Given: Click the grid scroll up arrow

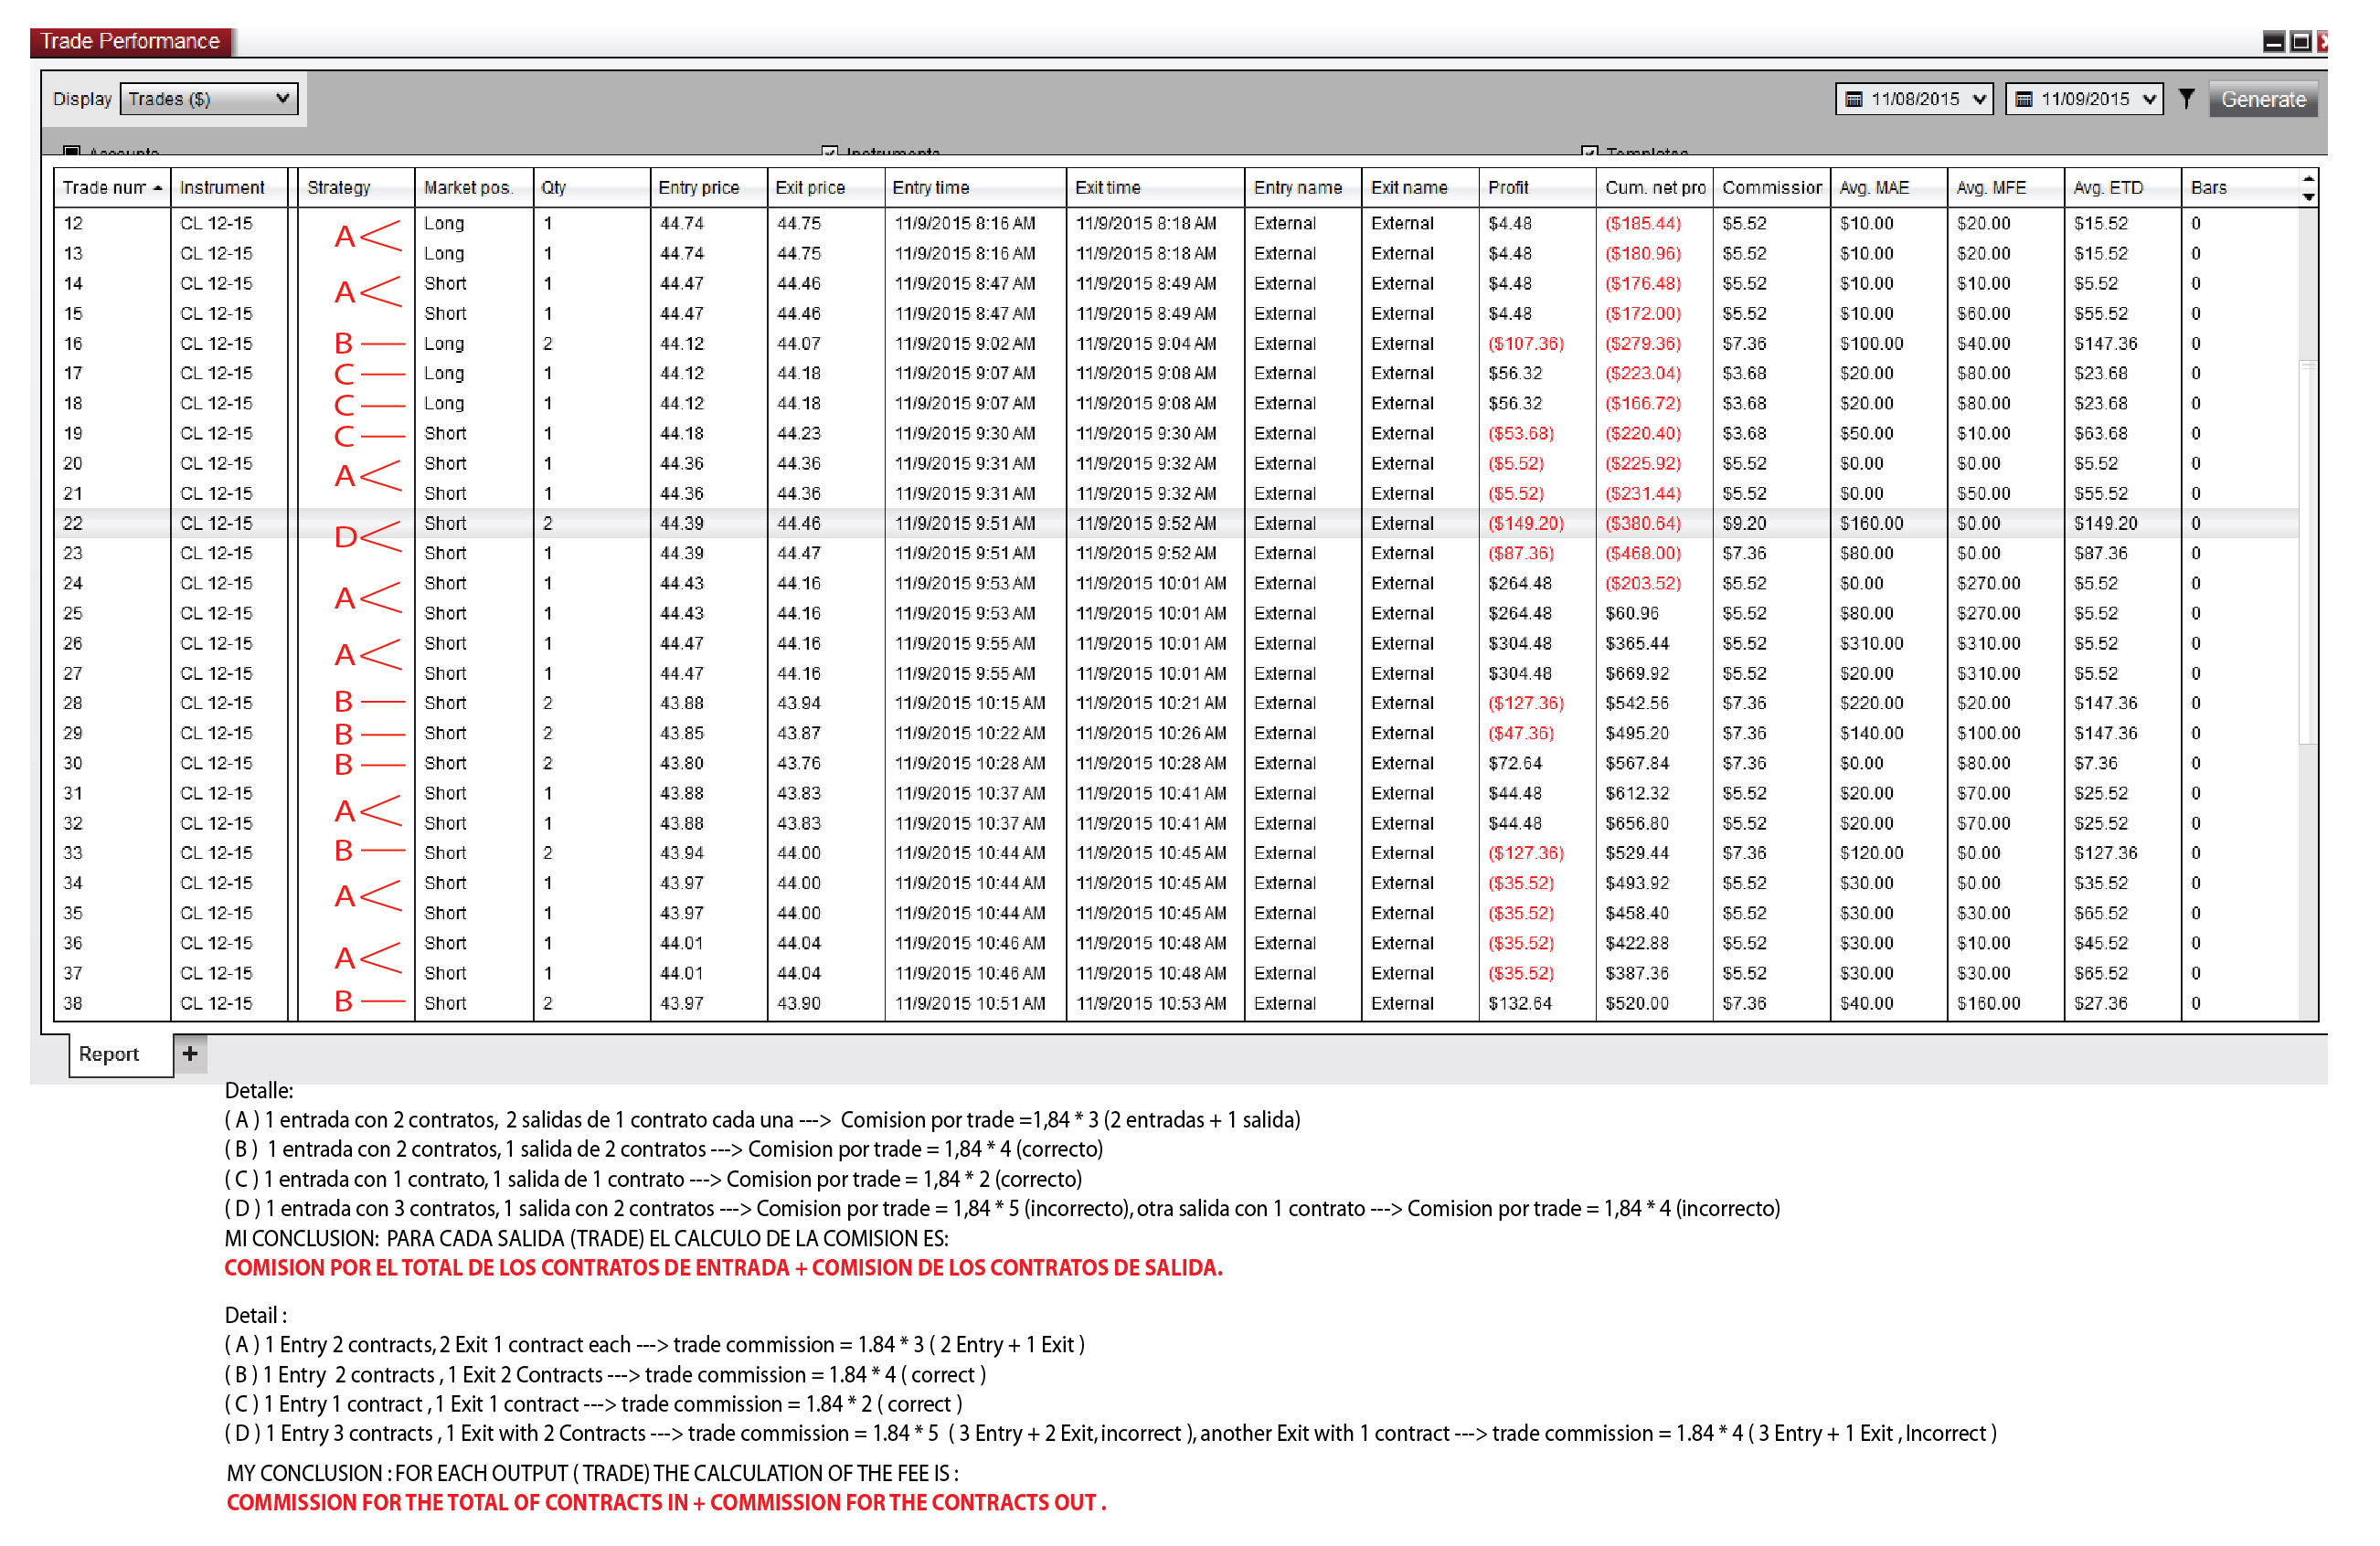Looking at the screenshot, I should [2308, 179].
